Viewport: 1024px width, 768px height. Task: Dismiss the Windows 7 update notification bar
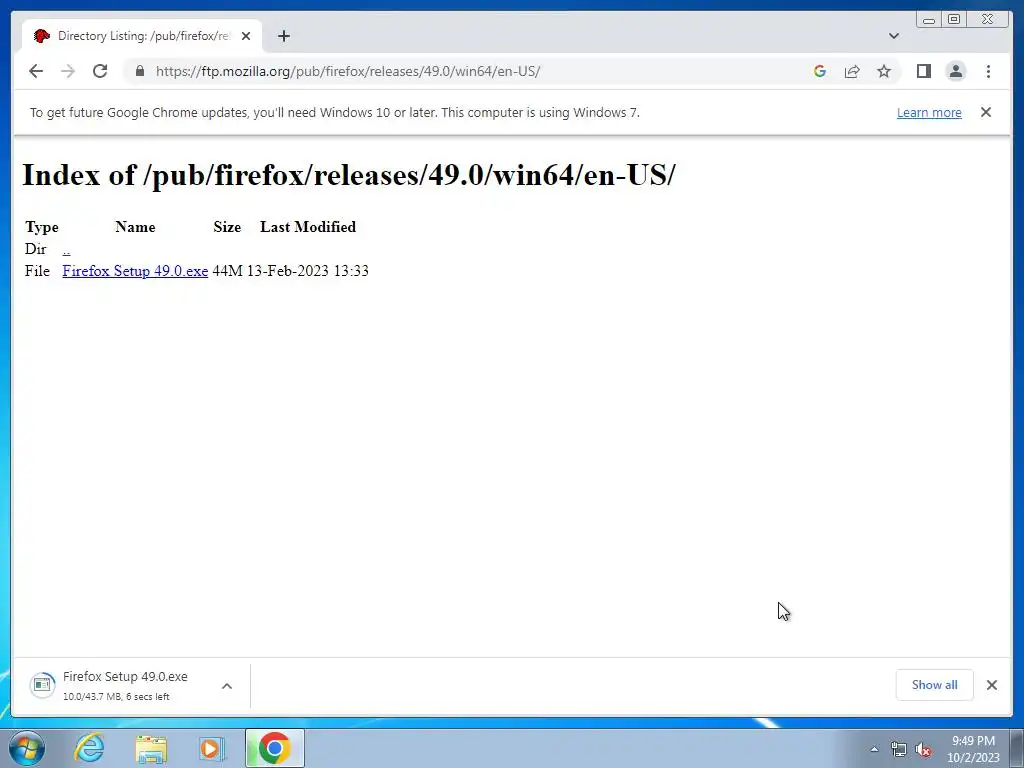click(x=986, y=112)
